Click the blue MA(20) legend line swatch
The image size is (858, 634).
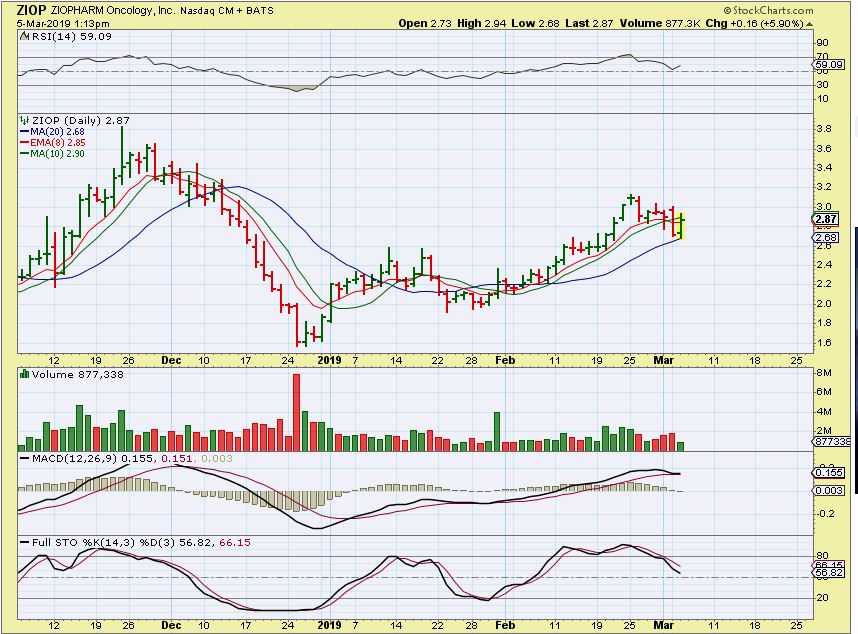(x=24, y=132)
